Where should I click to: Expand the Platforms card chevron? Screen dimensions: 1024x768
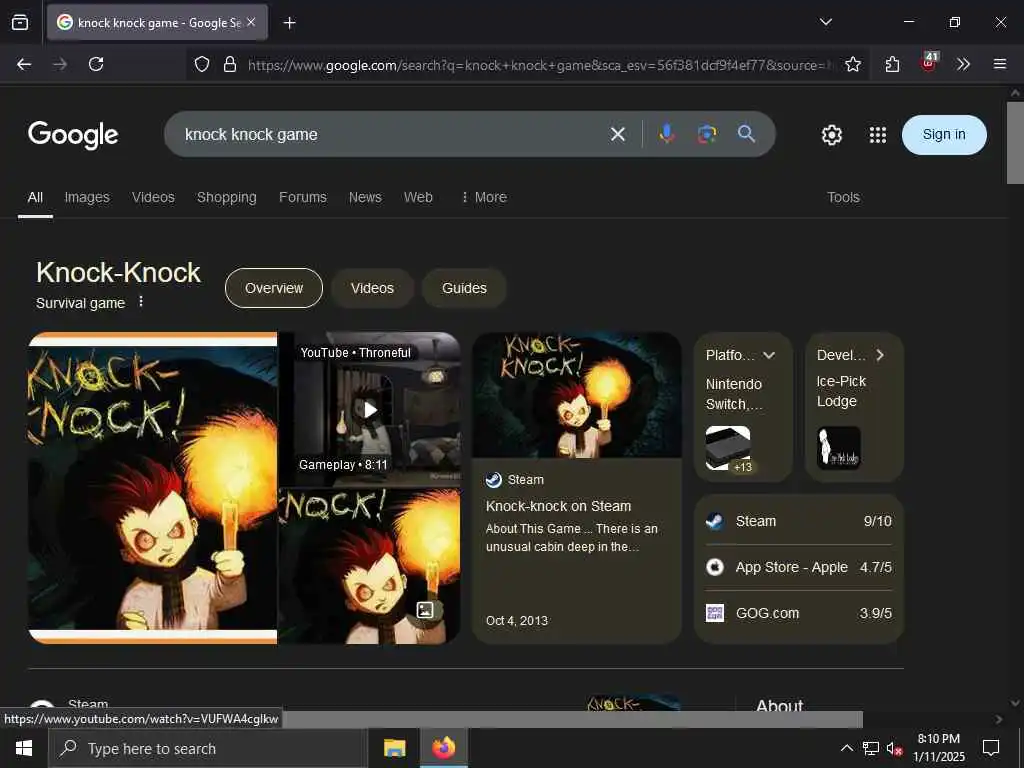pos(769,355)
